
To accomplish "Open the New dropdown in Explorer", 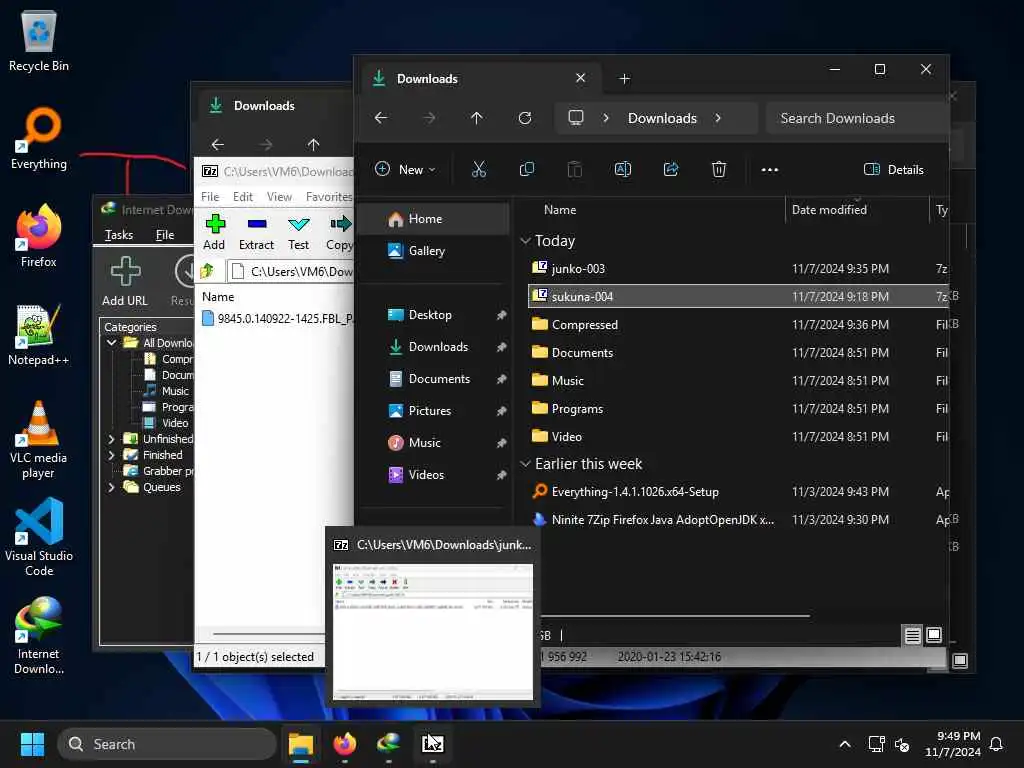I will pos(405,170).
